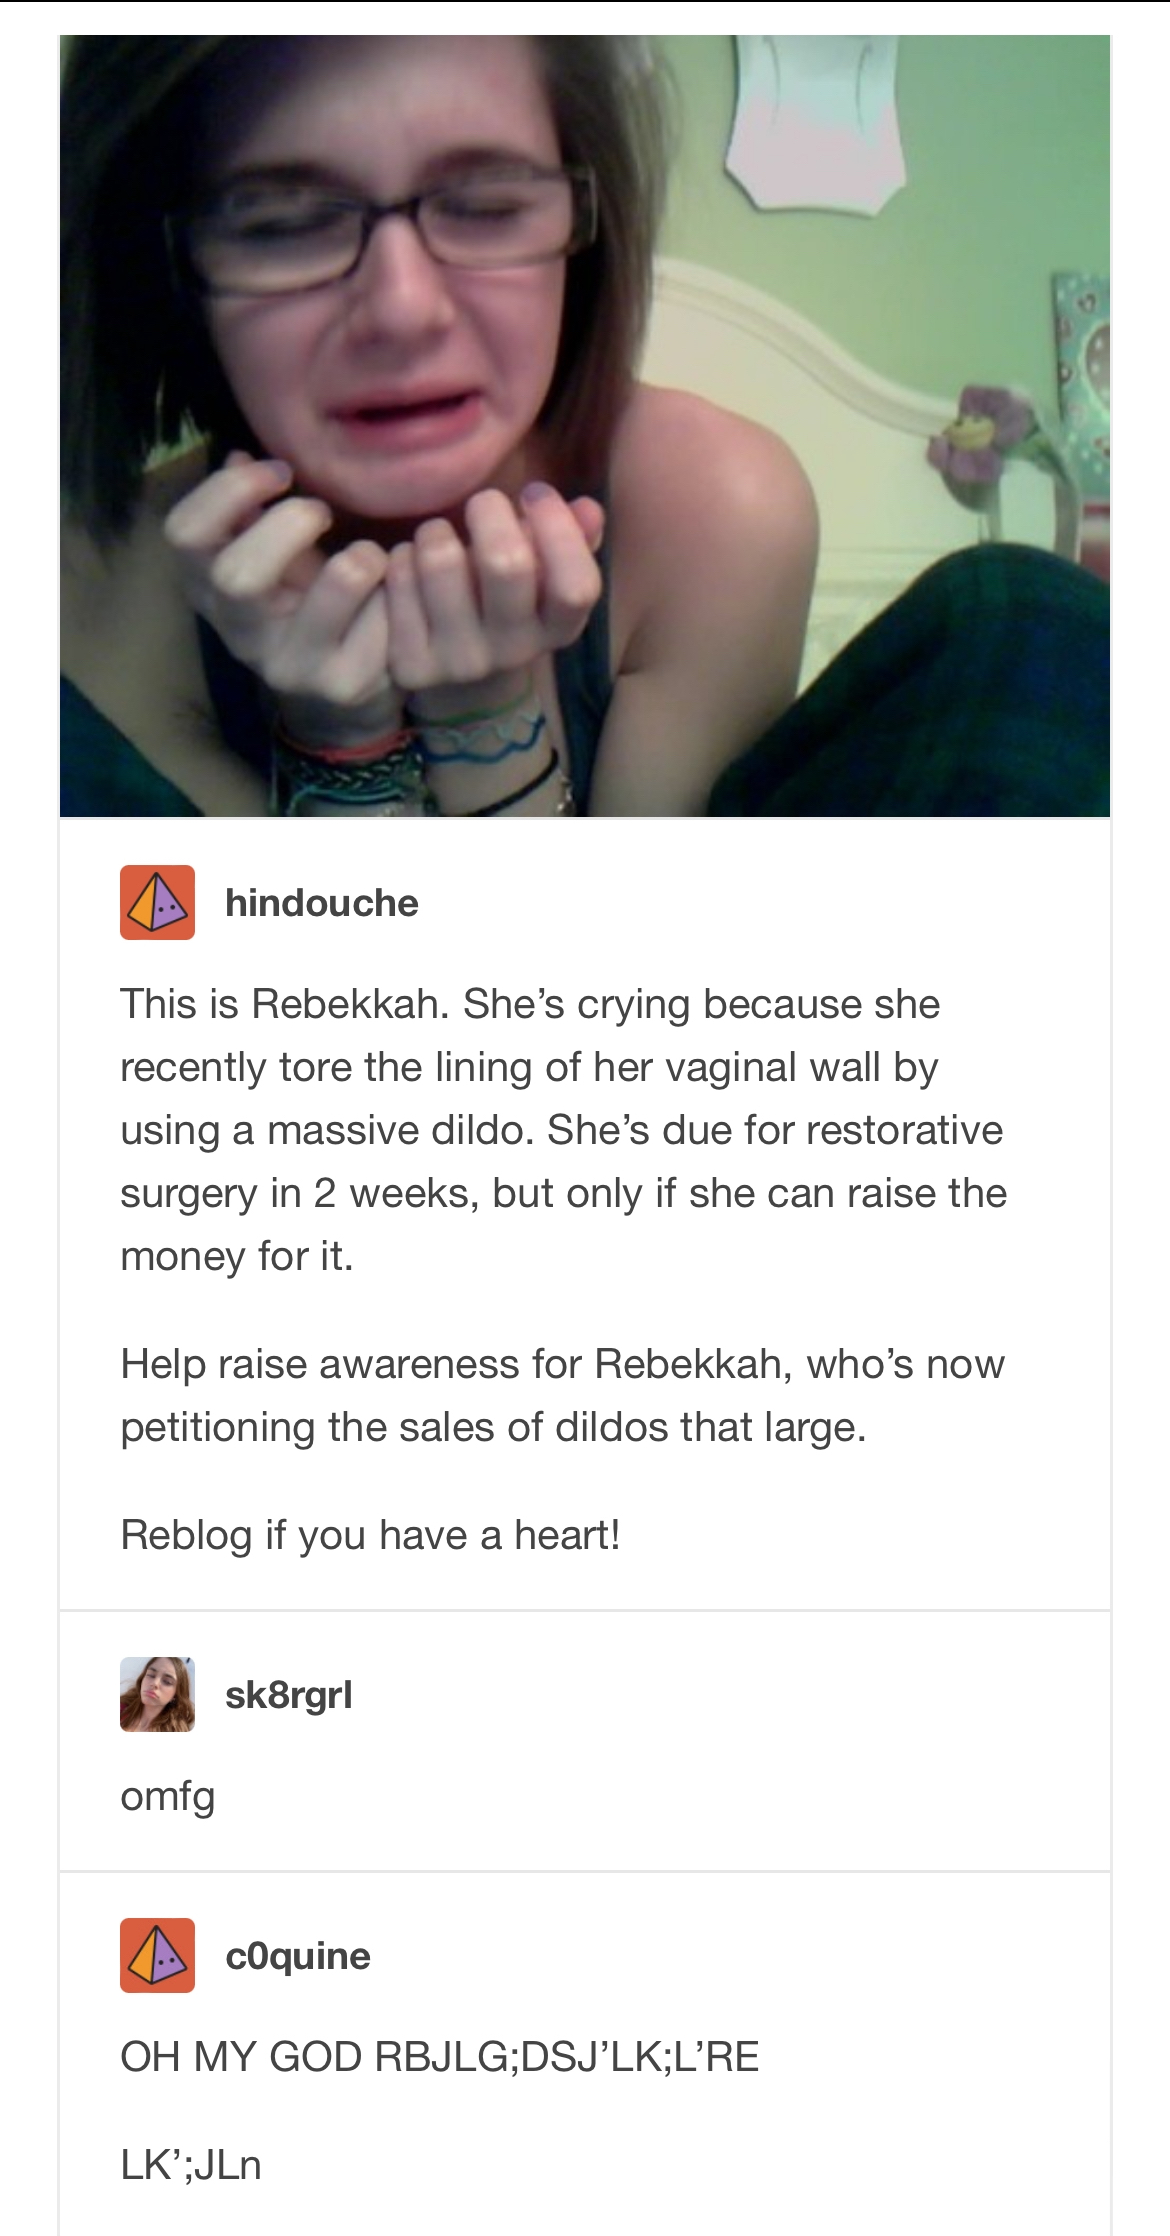
Task: Open hindouche's pyramid avatar icon
Action: [157, 902]
